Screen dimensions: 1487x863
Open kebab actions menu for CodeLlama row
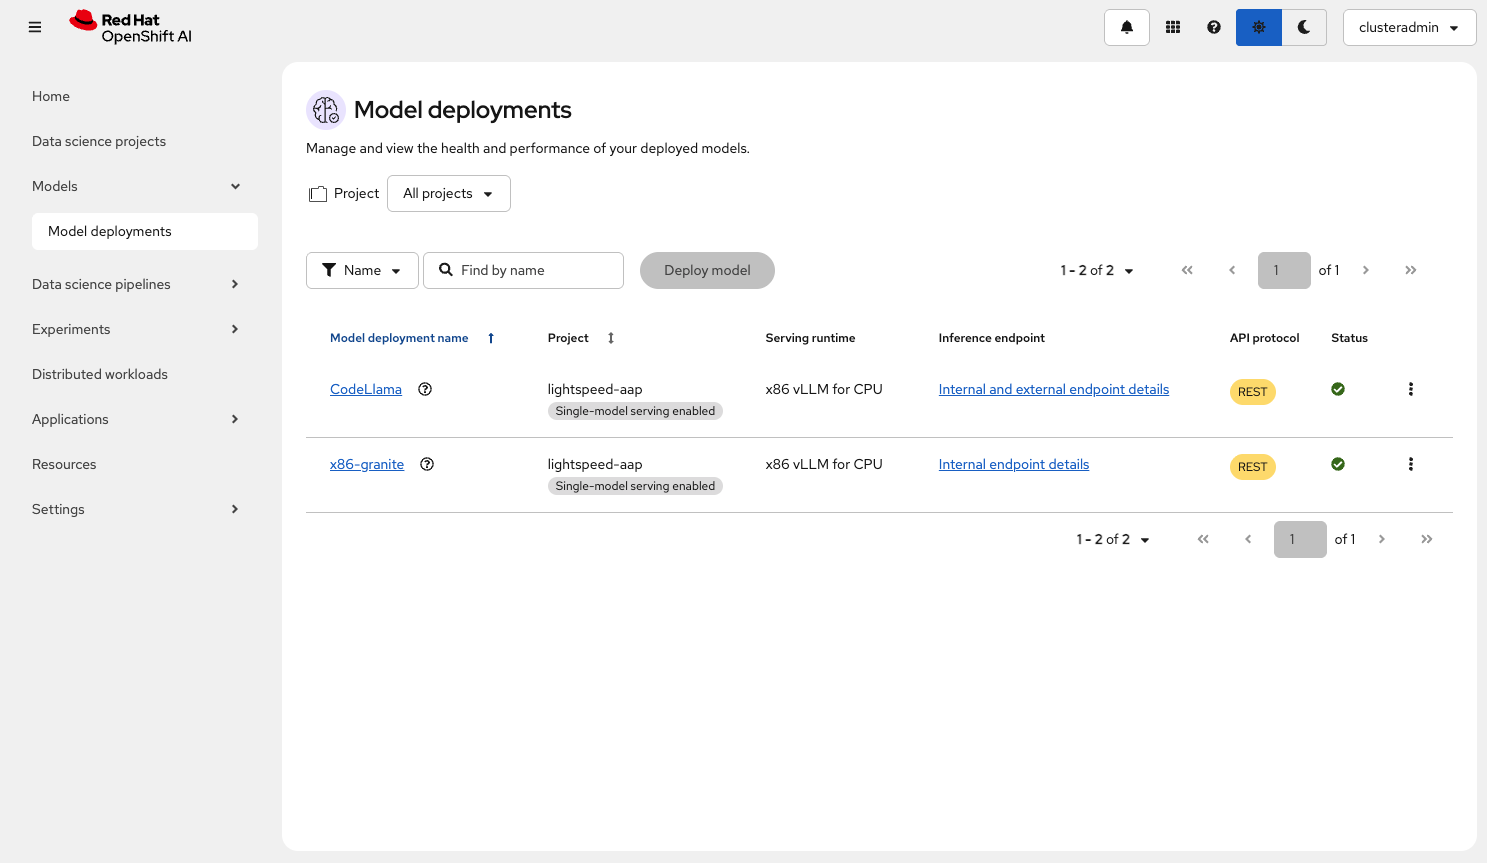(1410, 389)
